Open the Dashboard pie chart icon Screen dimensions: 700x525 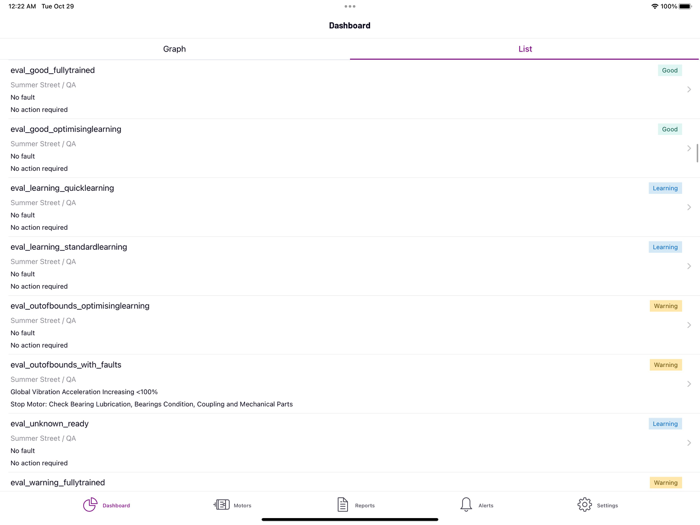[90, 505]
